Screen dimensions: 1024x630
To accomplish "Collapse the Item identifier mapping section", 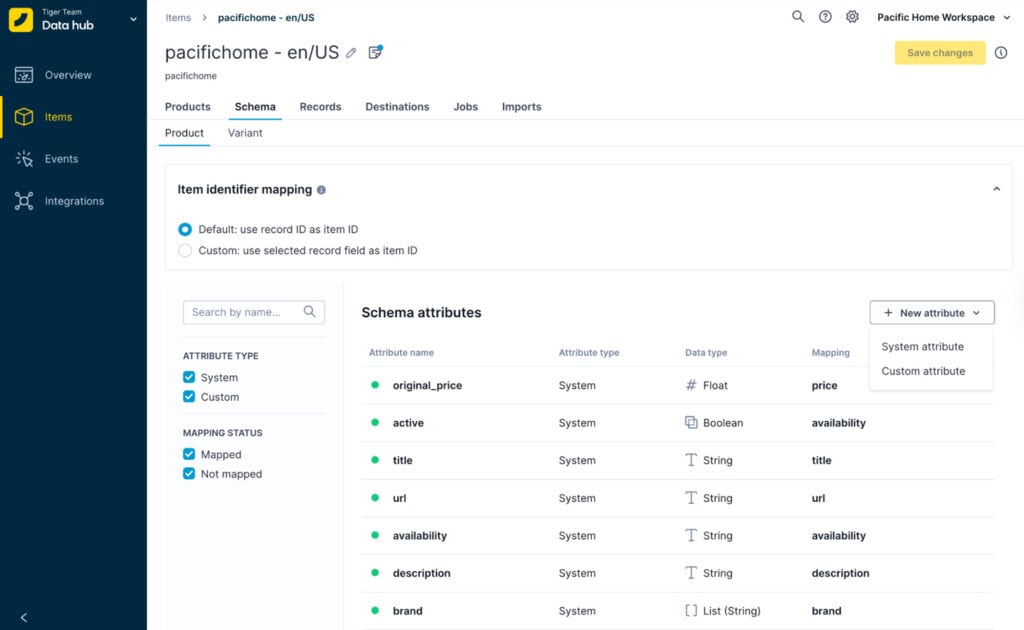I will 997,188.
